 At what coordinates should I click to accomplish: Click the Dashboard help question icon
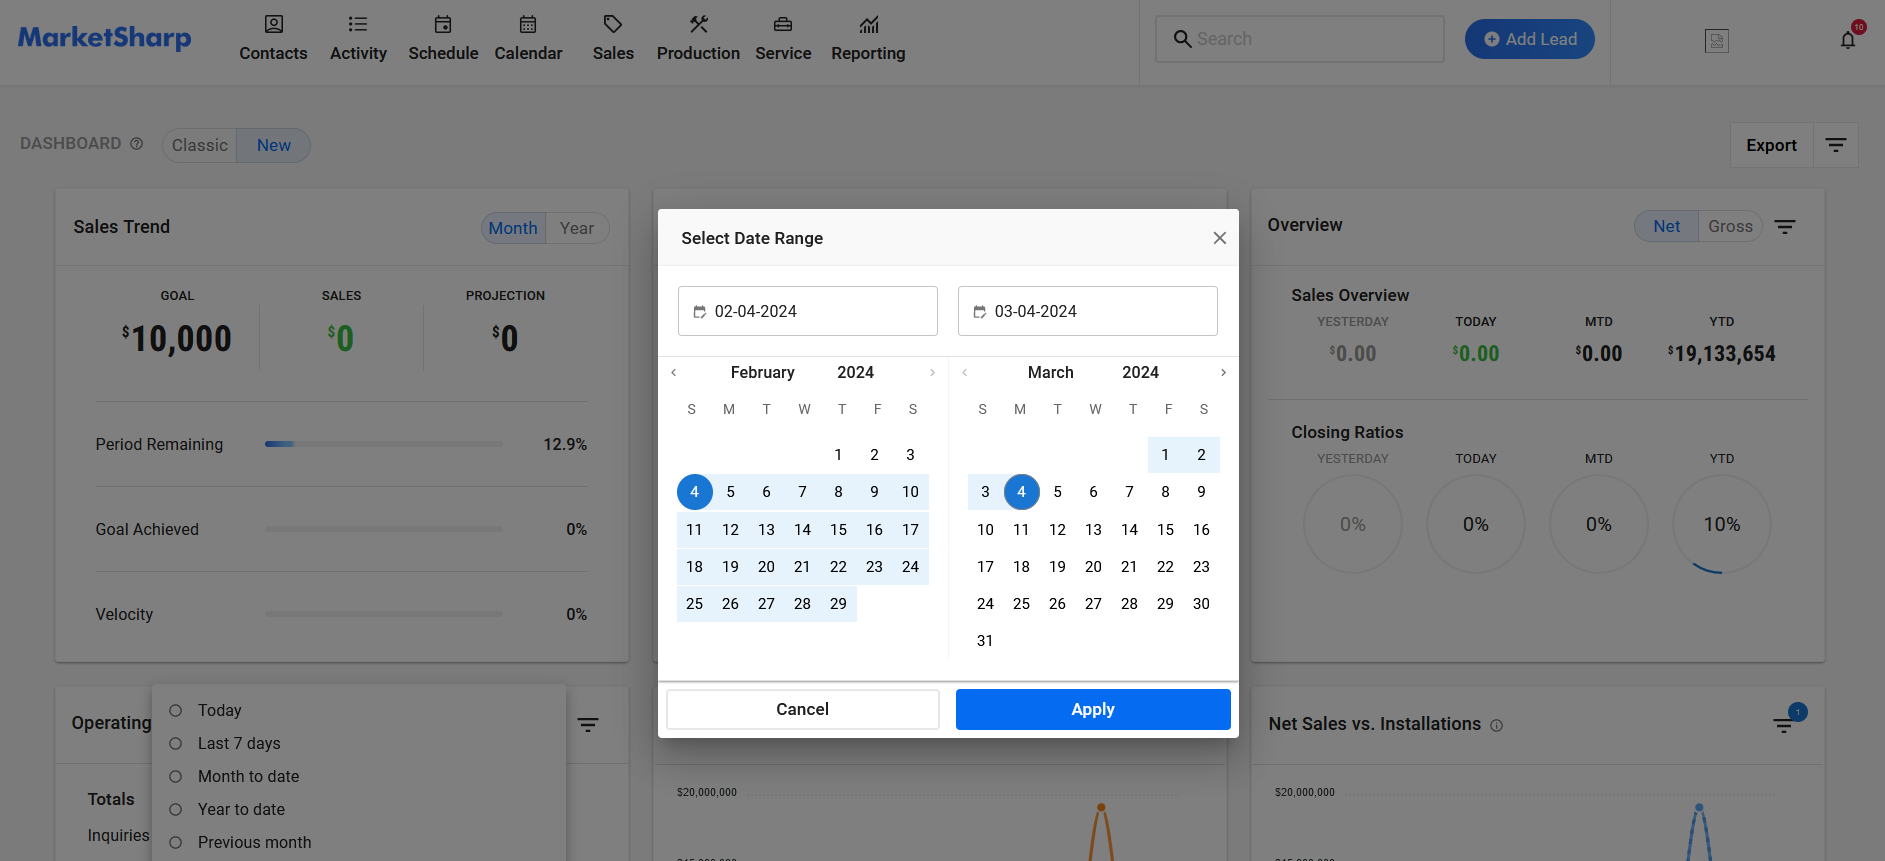pyautogui.click(x=137, y=144)
